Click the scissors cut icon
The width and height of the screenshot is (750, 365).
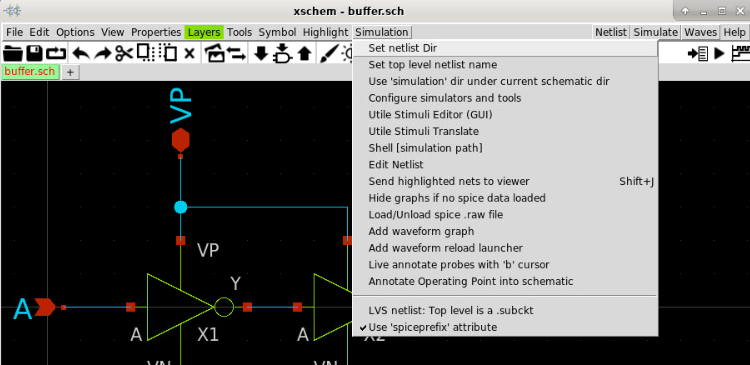(x=124, y=53)
